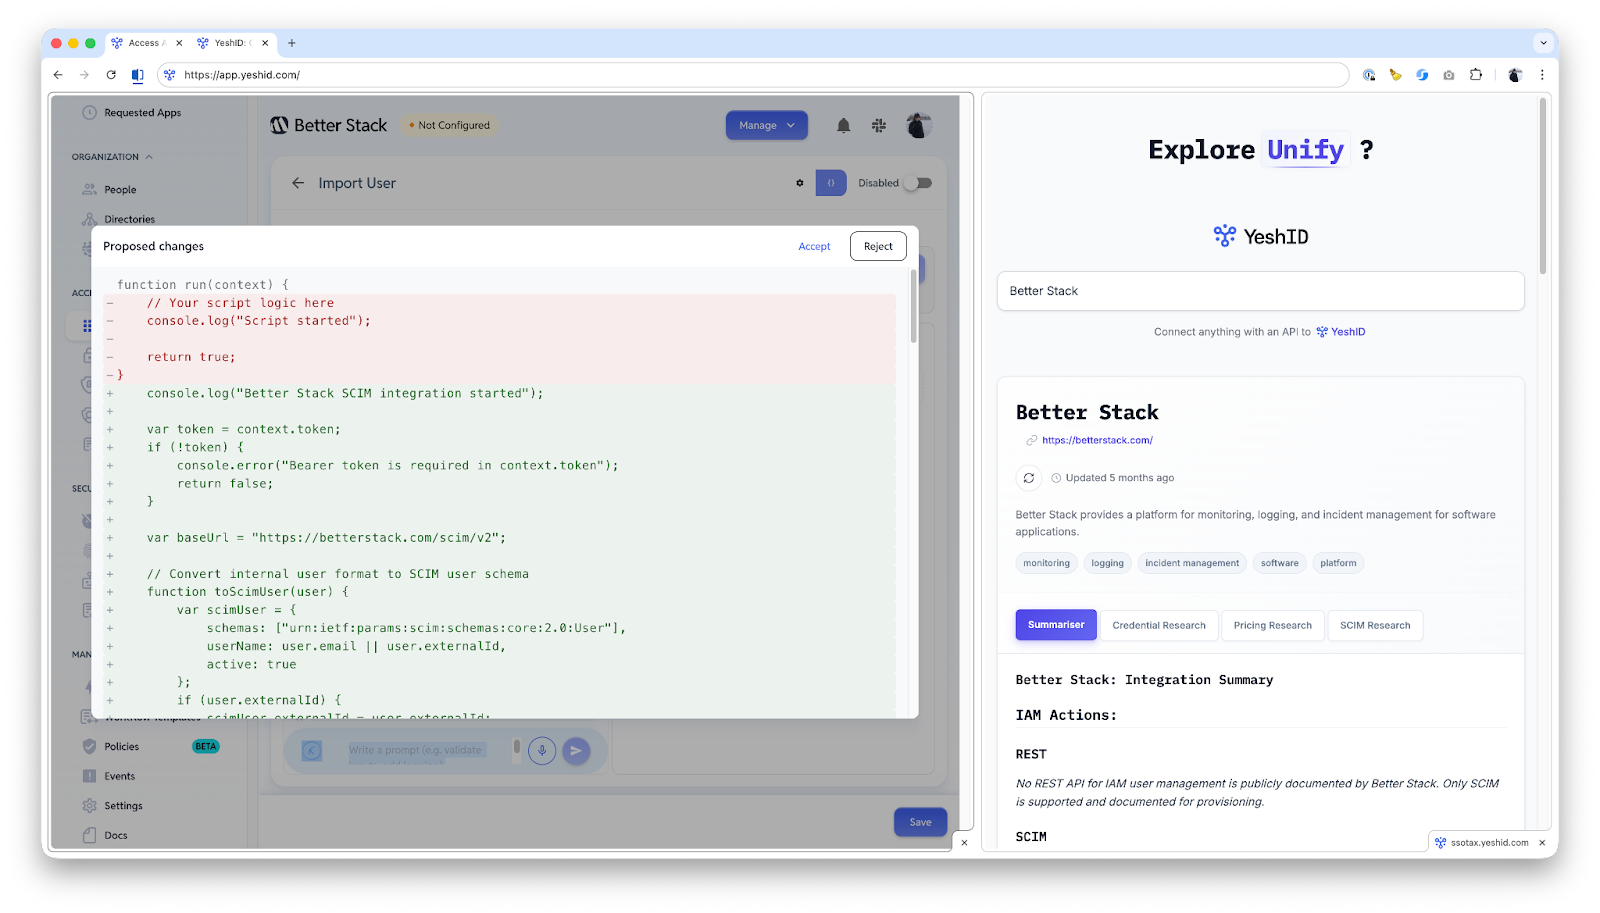Click the code braces view button

(831, 183)
